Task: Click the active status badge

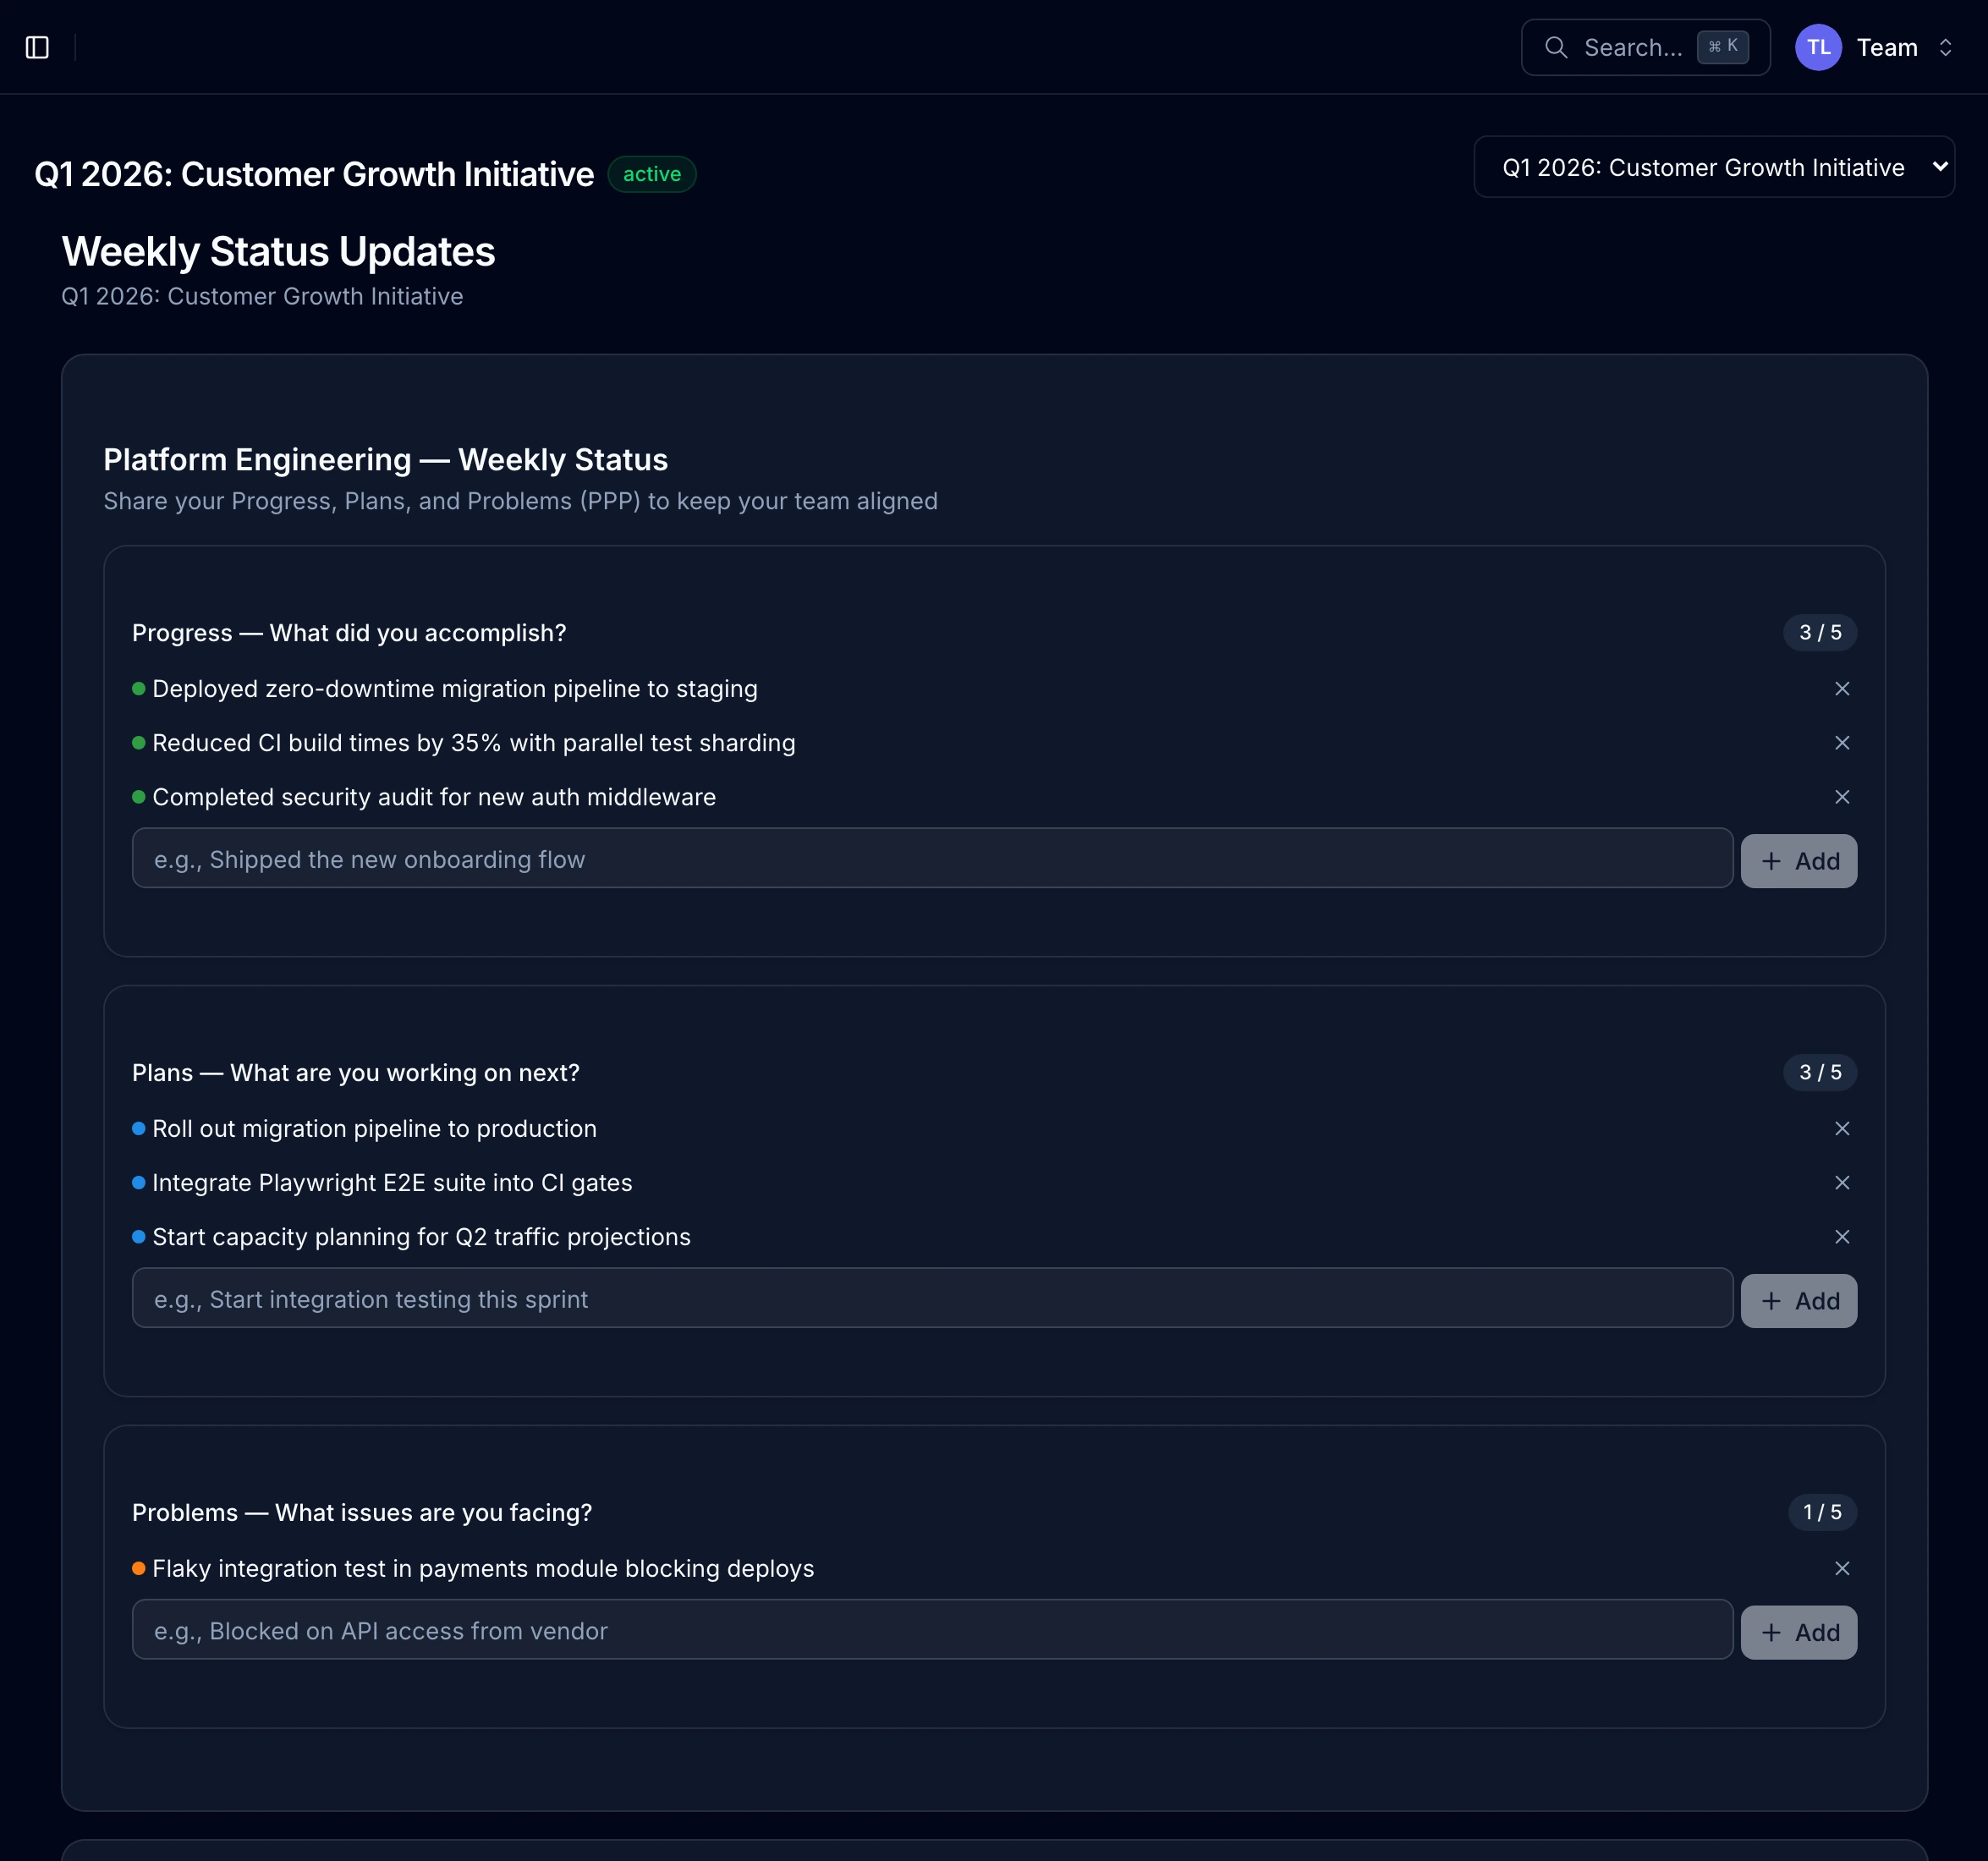Action: [x=651, y=174]
